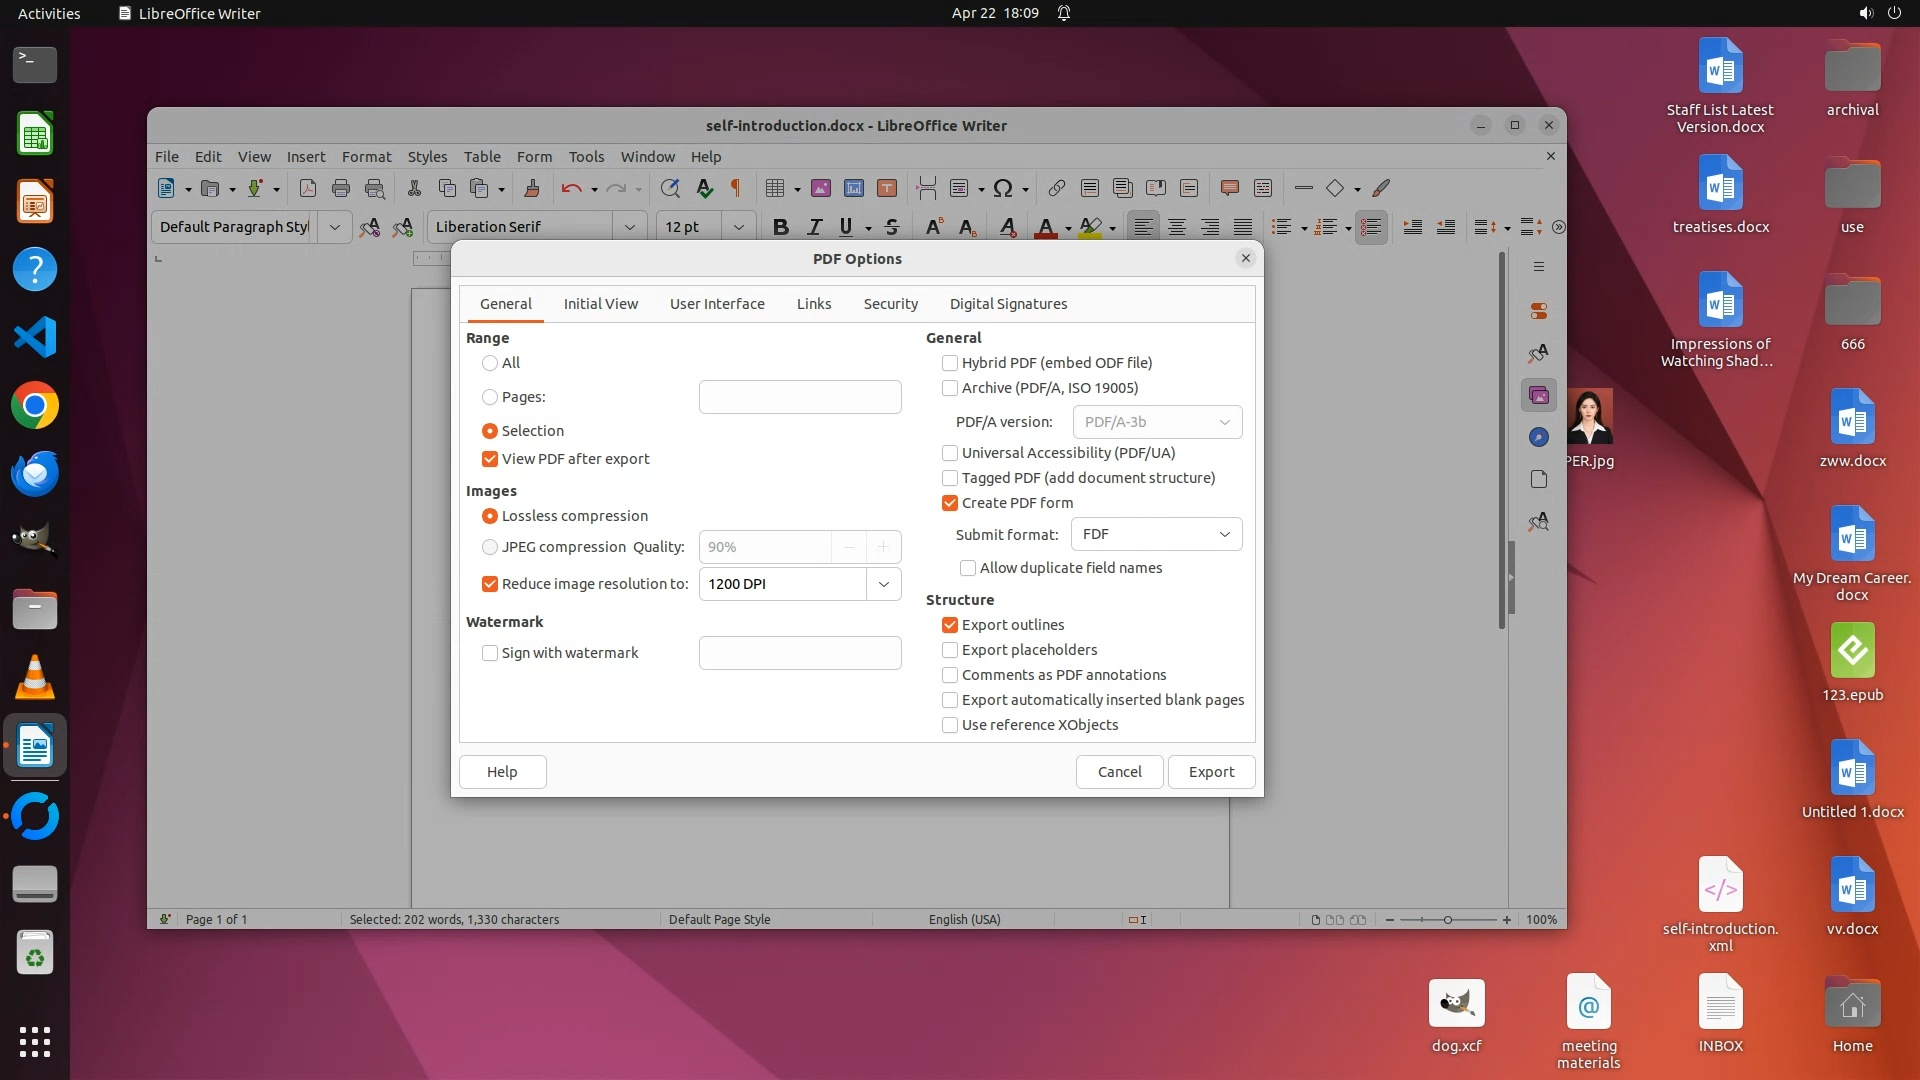Image resolution: width=1920 pixels, height=1080 pixels.
Task: Open the Navigator sidebar compass icon
Action: tap(1539, 437)
